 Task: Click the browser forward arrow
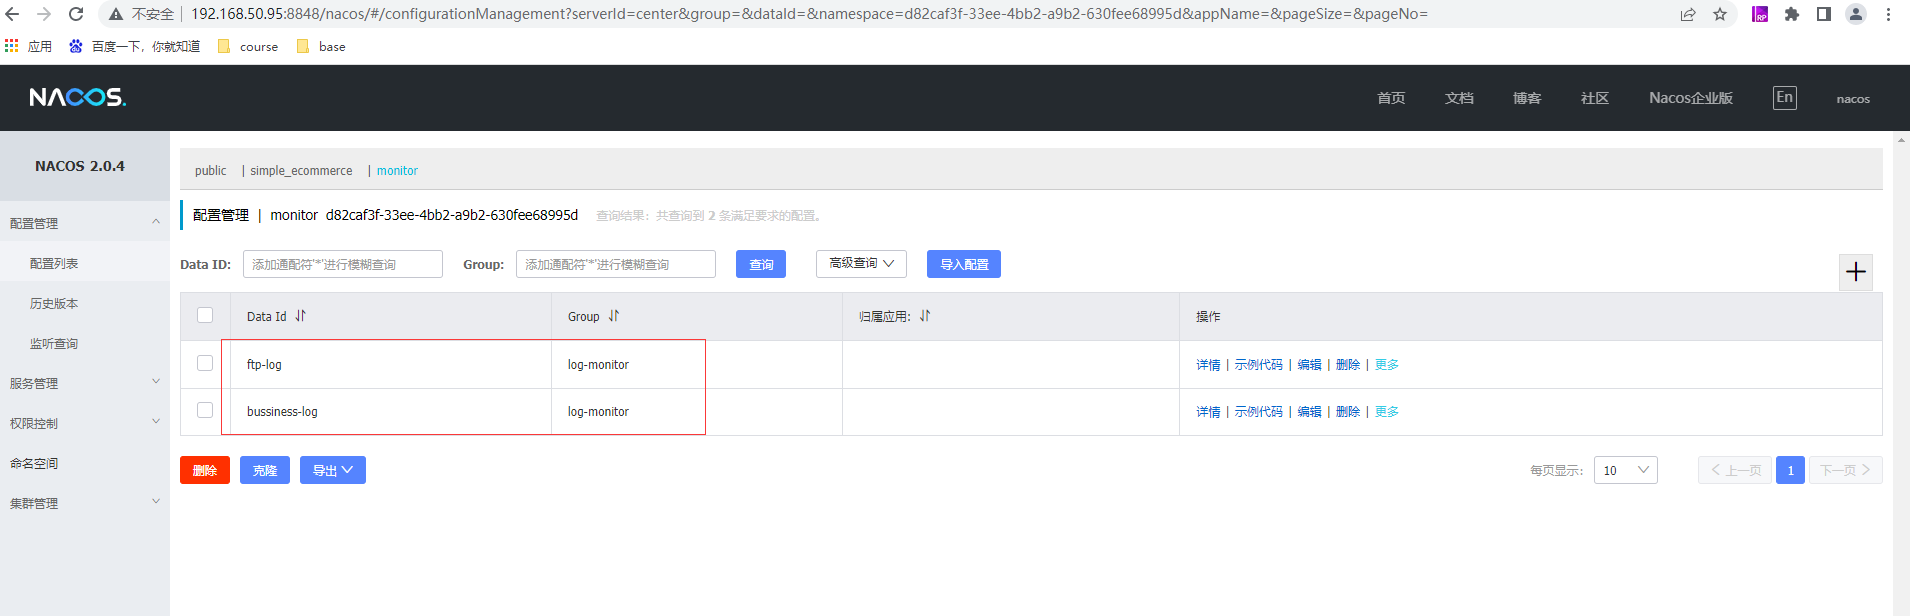(x=44, y=14)
